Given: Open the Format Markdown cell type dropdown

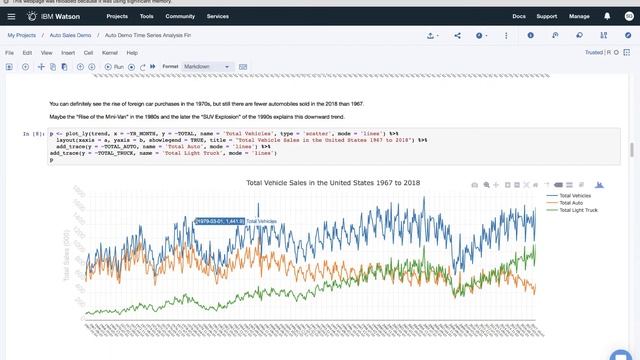Looking at the screenshot, I should pyautogui.click(x=207, y=67).
